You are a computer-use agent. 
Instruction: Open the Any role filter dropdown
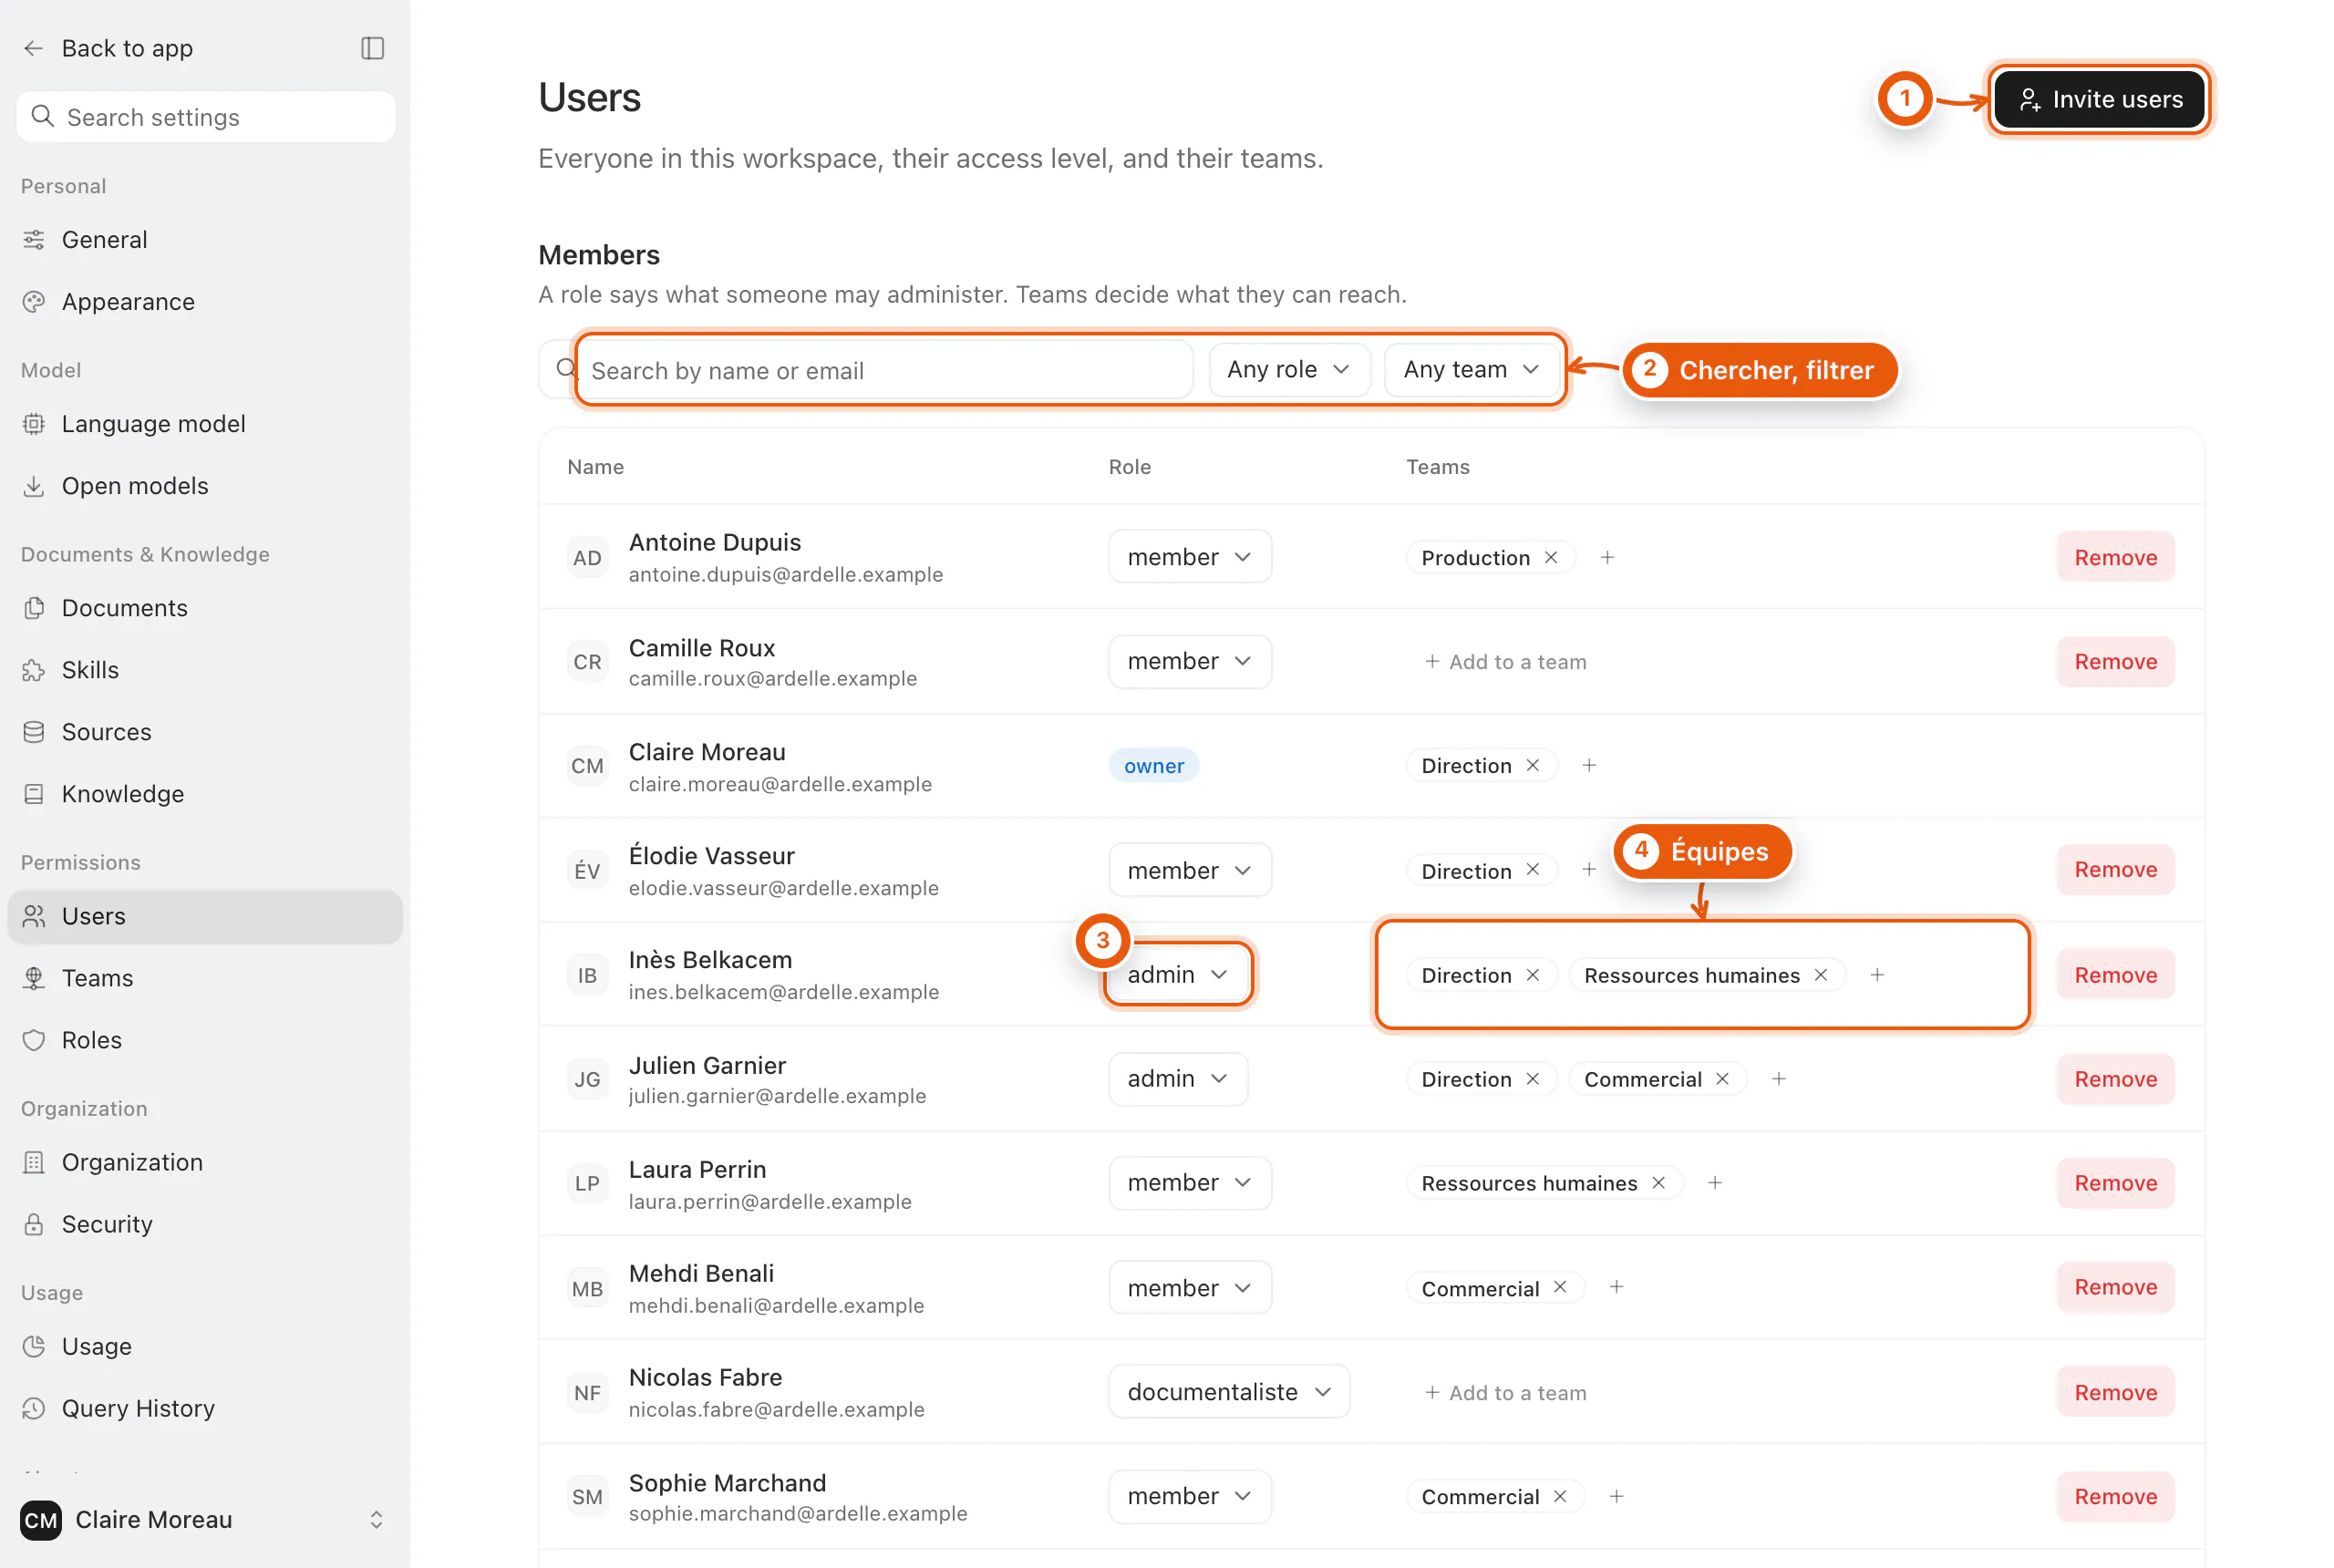1289,369
